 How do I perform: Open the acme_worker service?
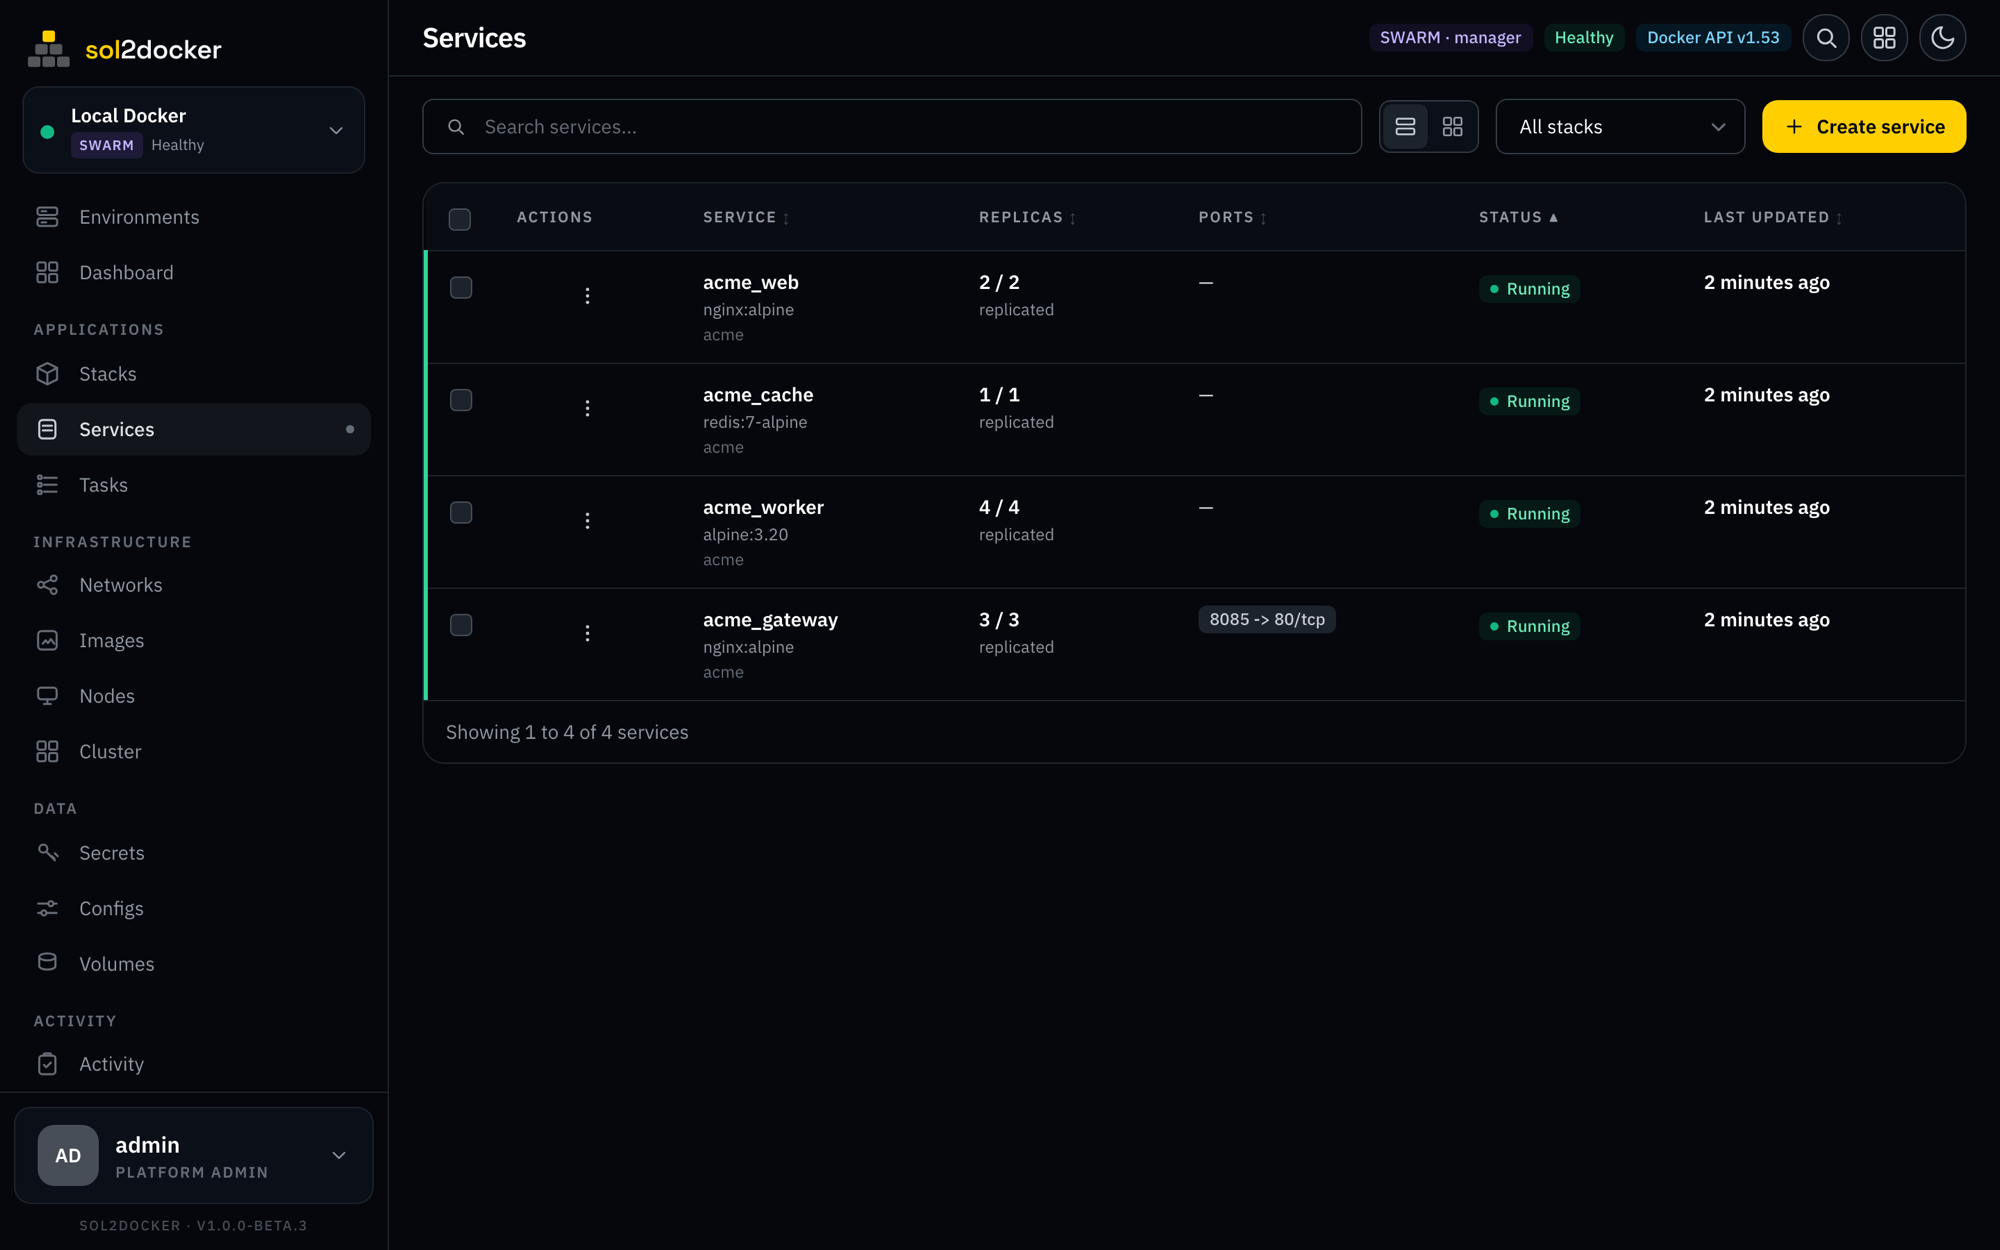763,508
